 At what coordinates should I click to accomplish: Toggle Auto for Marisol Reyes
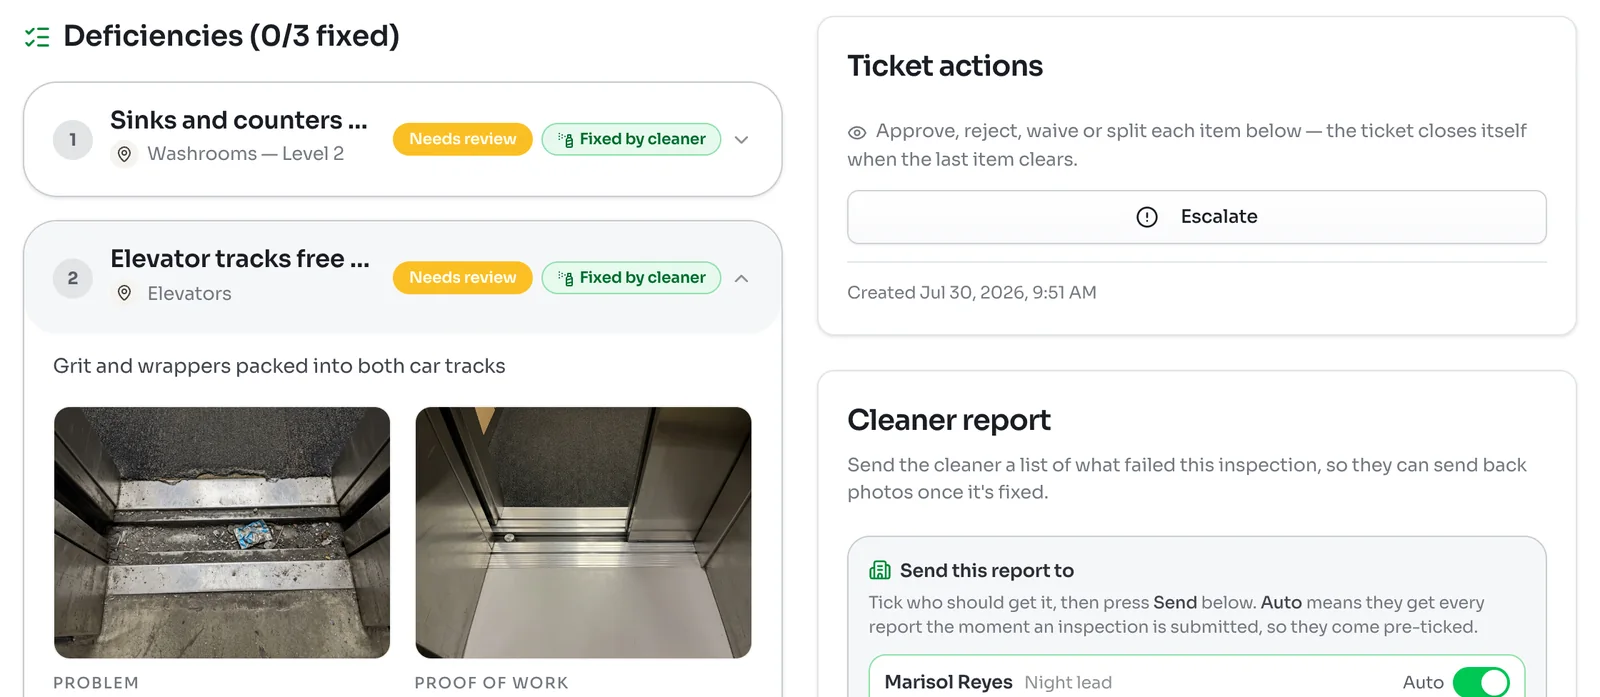(x=1481, y=682)
